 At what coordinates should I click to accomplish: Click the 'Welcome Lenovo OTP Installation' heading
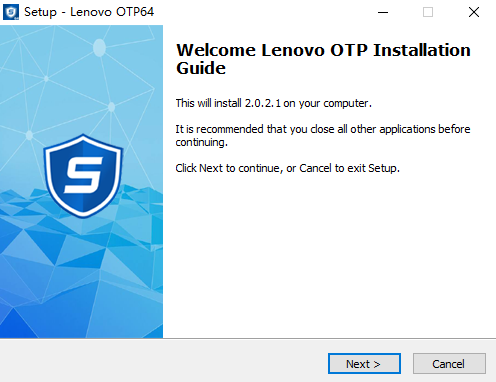[323, 50]
